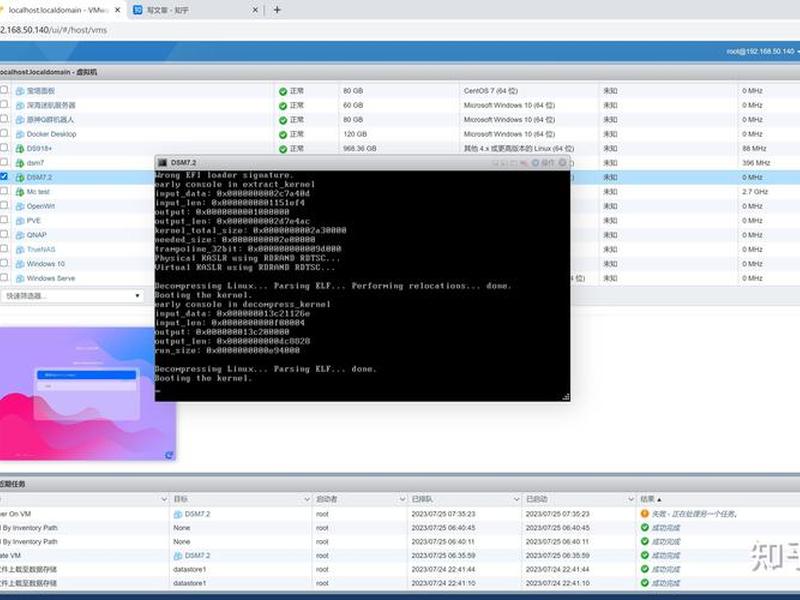Switch to the 写文章 - 知乎 tab
800x600 pixels.
[x=195, y=10]
